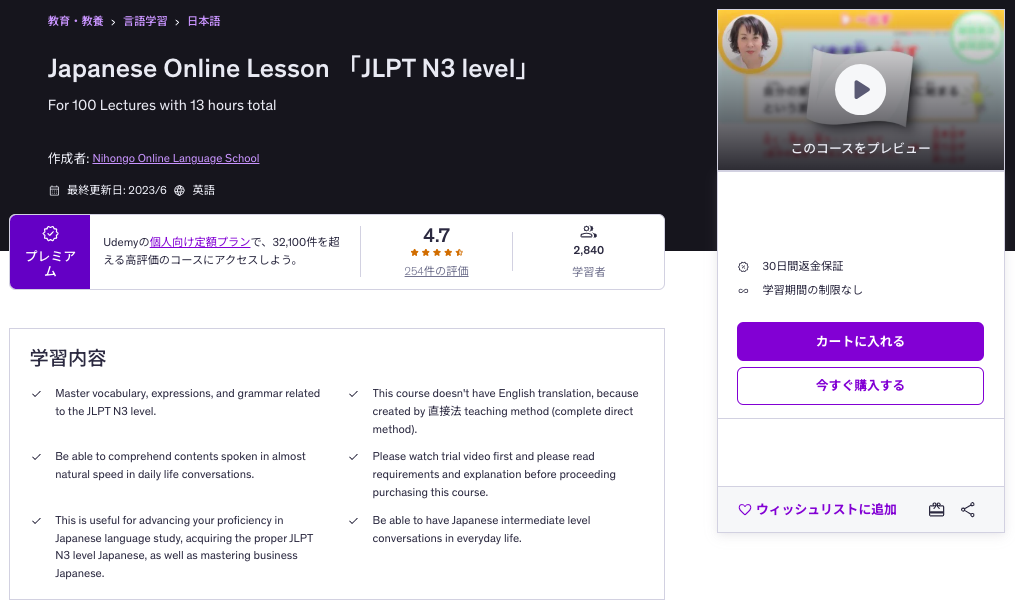Click 英語 language text
Image resolution: width=1015 pixels, height=606 pixels.
click(203, 190)
